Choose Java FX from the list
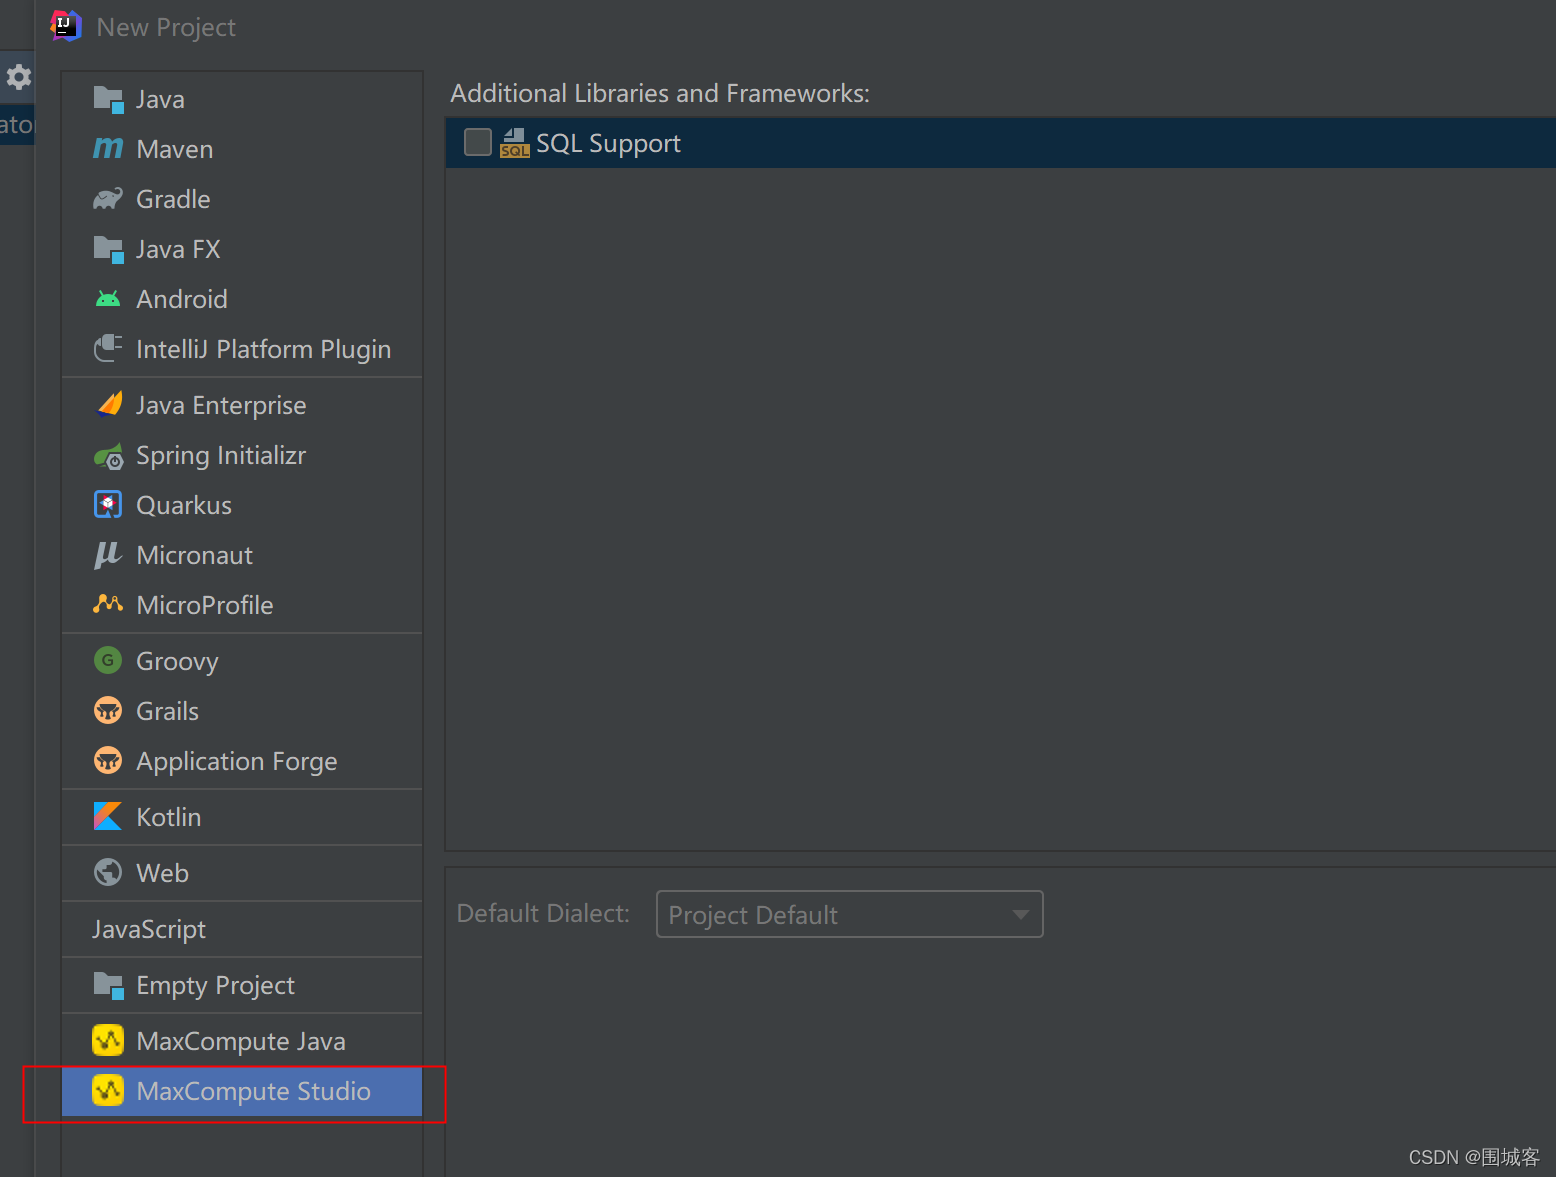Image resolution: width=1556 pixels, height=1177 pixels. click(242, 249)
